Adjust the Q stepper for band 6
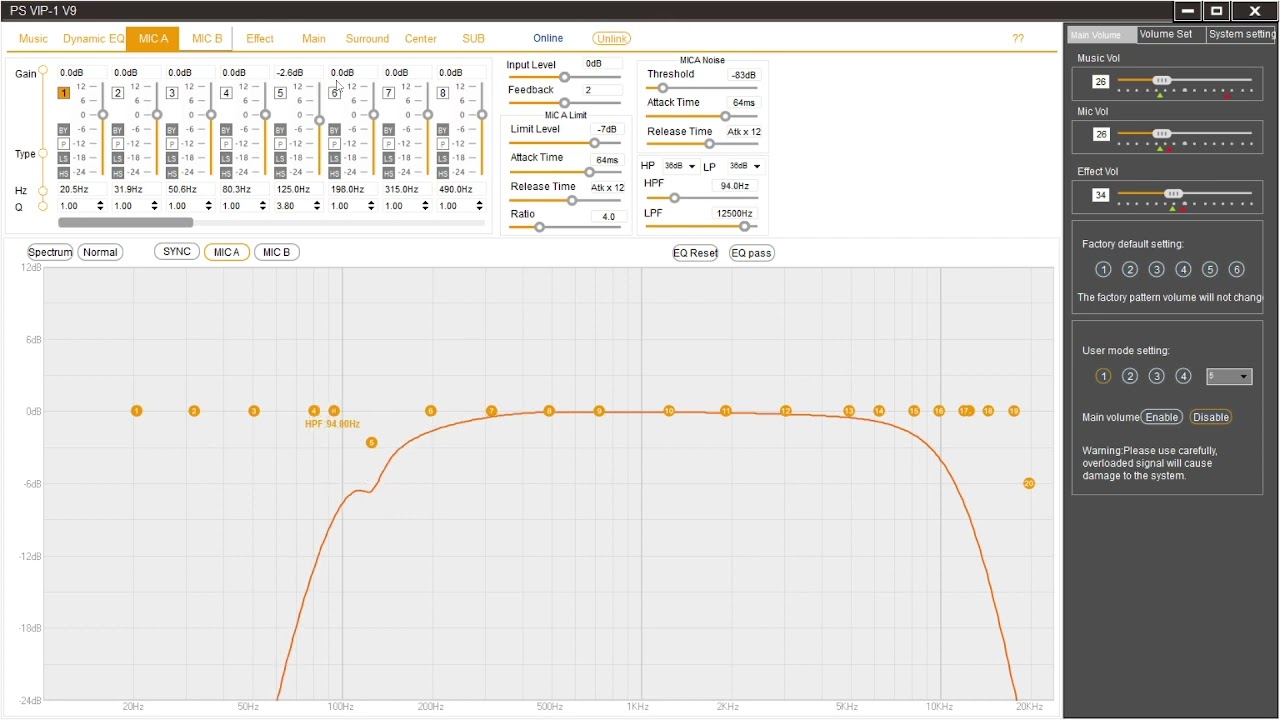 (370, 206)
